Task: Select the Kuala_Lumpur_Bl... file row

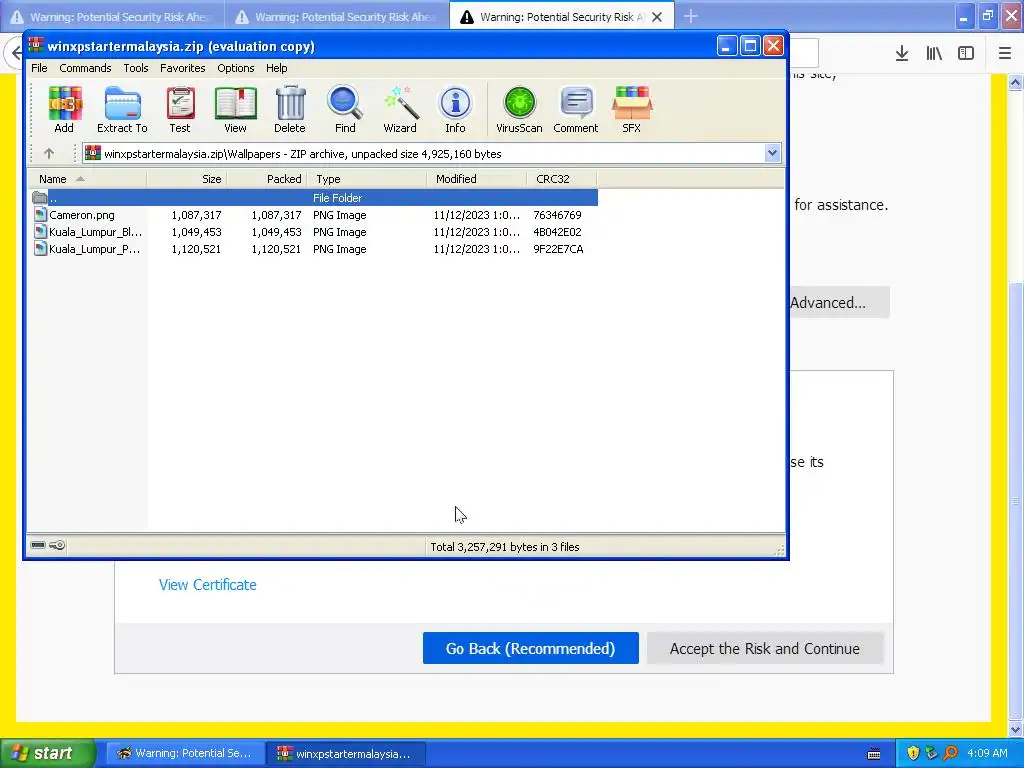Action: pyautogui.click(x=313, y=232)
